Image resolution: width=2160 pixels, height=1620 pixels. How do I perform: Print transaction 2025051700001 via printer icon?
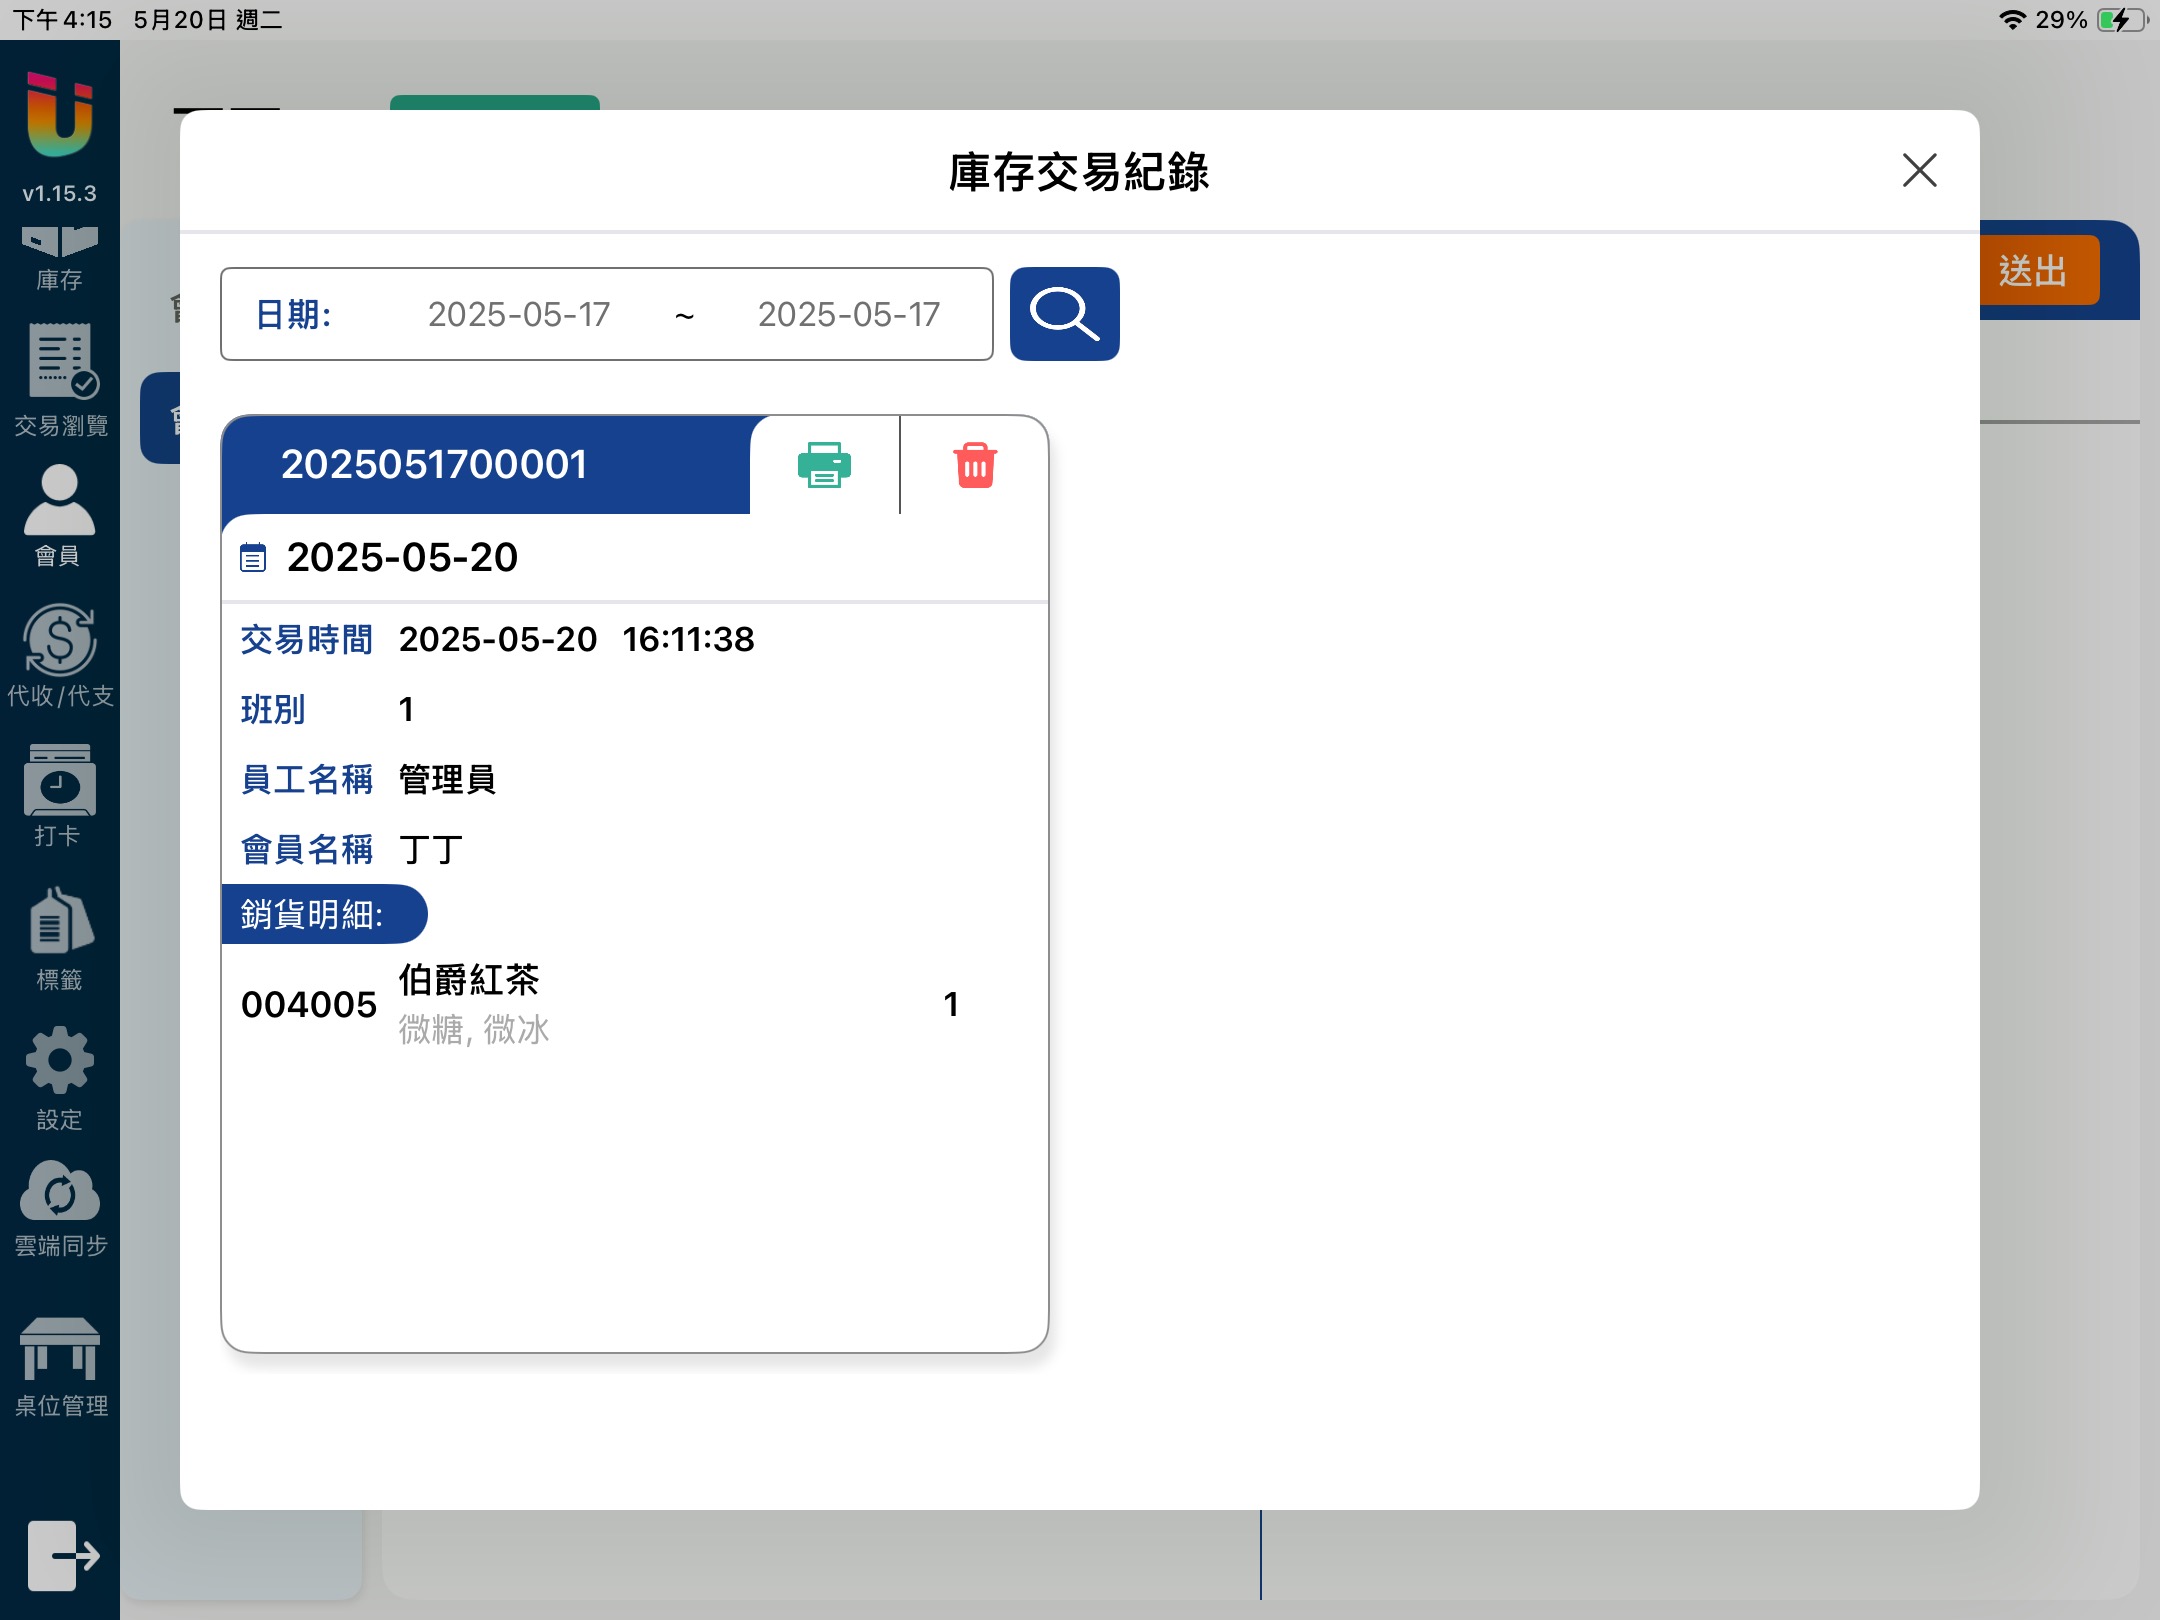tap(824, 465)
